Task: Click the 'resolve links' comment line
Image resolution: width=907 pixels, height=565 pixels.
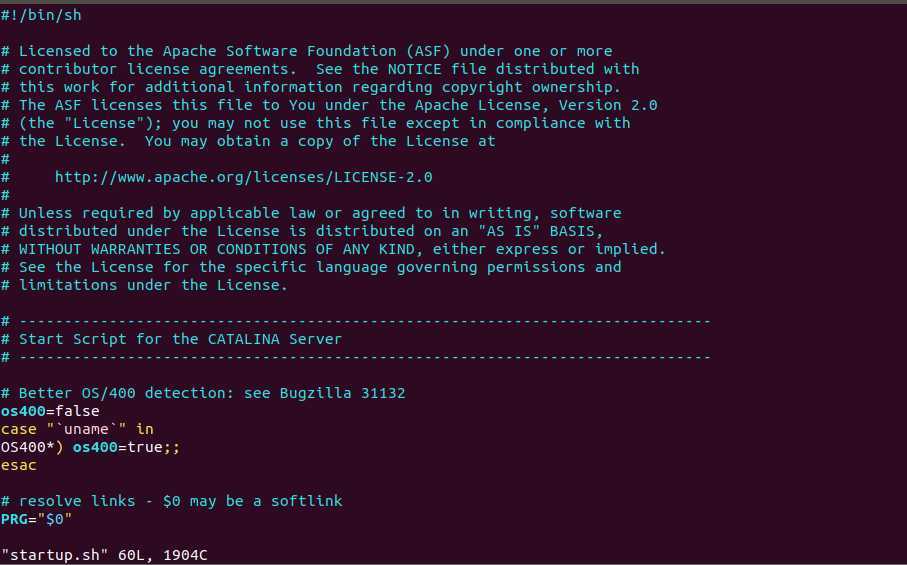Action: pyautogui.click(x=172, y=501)
